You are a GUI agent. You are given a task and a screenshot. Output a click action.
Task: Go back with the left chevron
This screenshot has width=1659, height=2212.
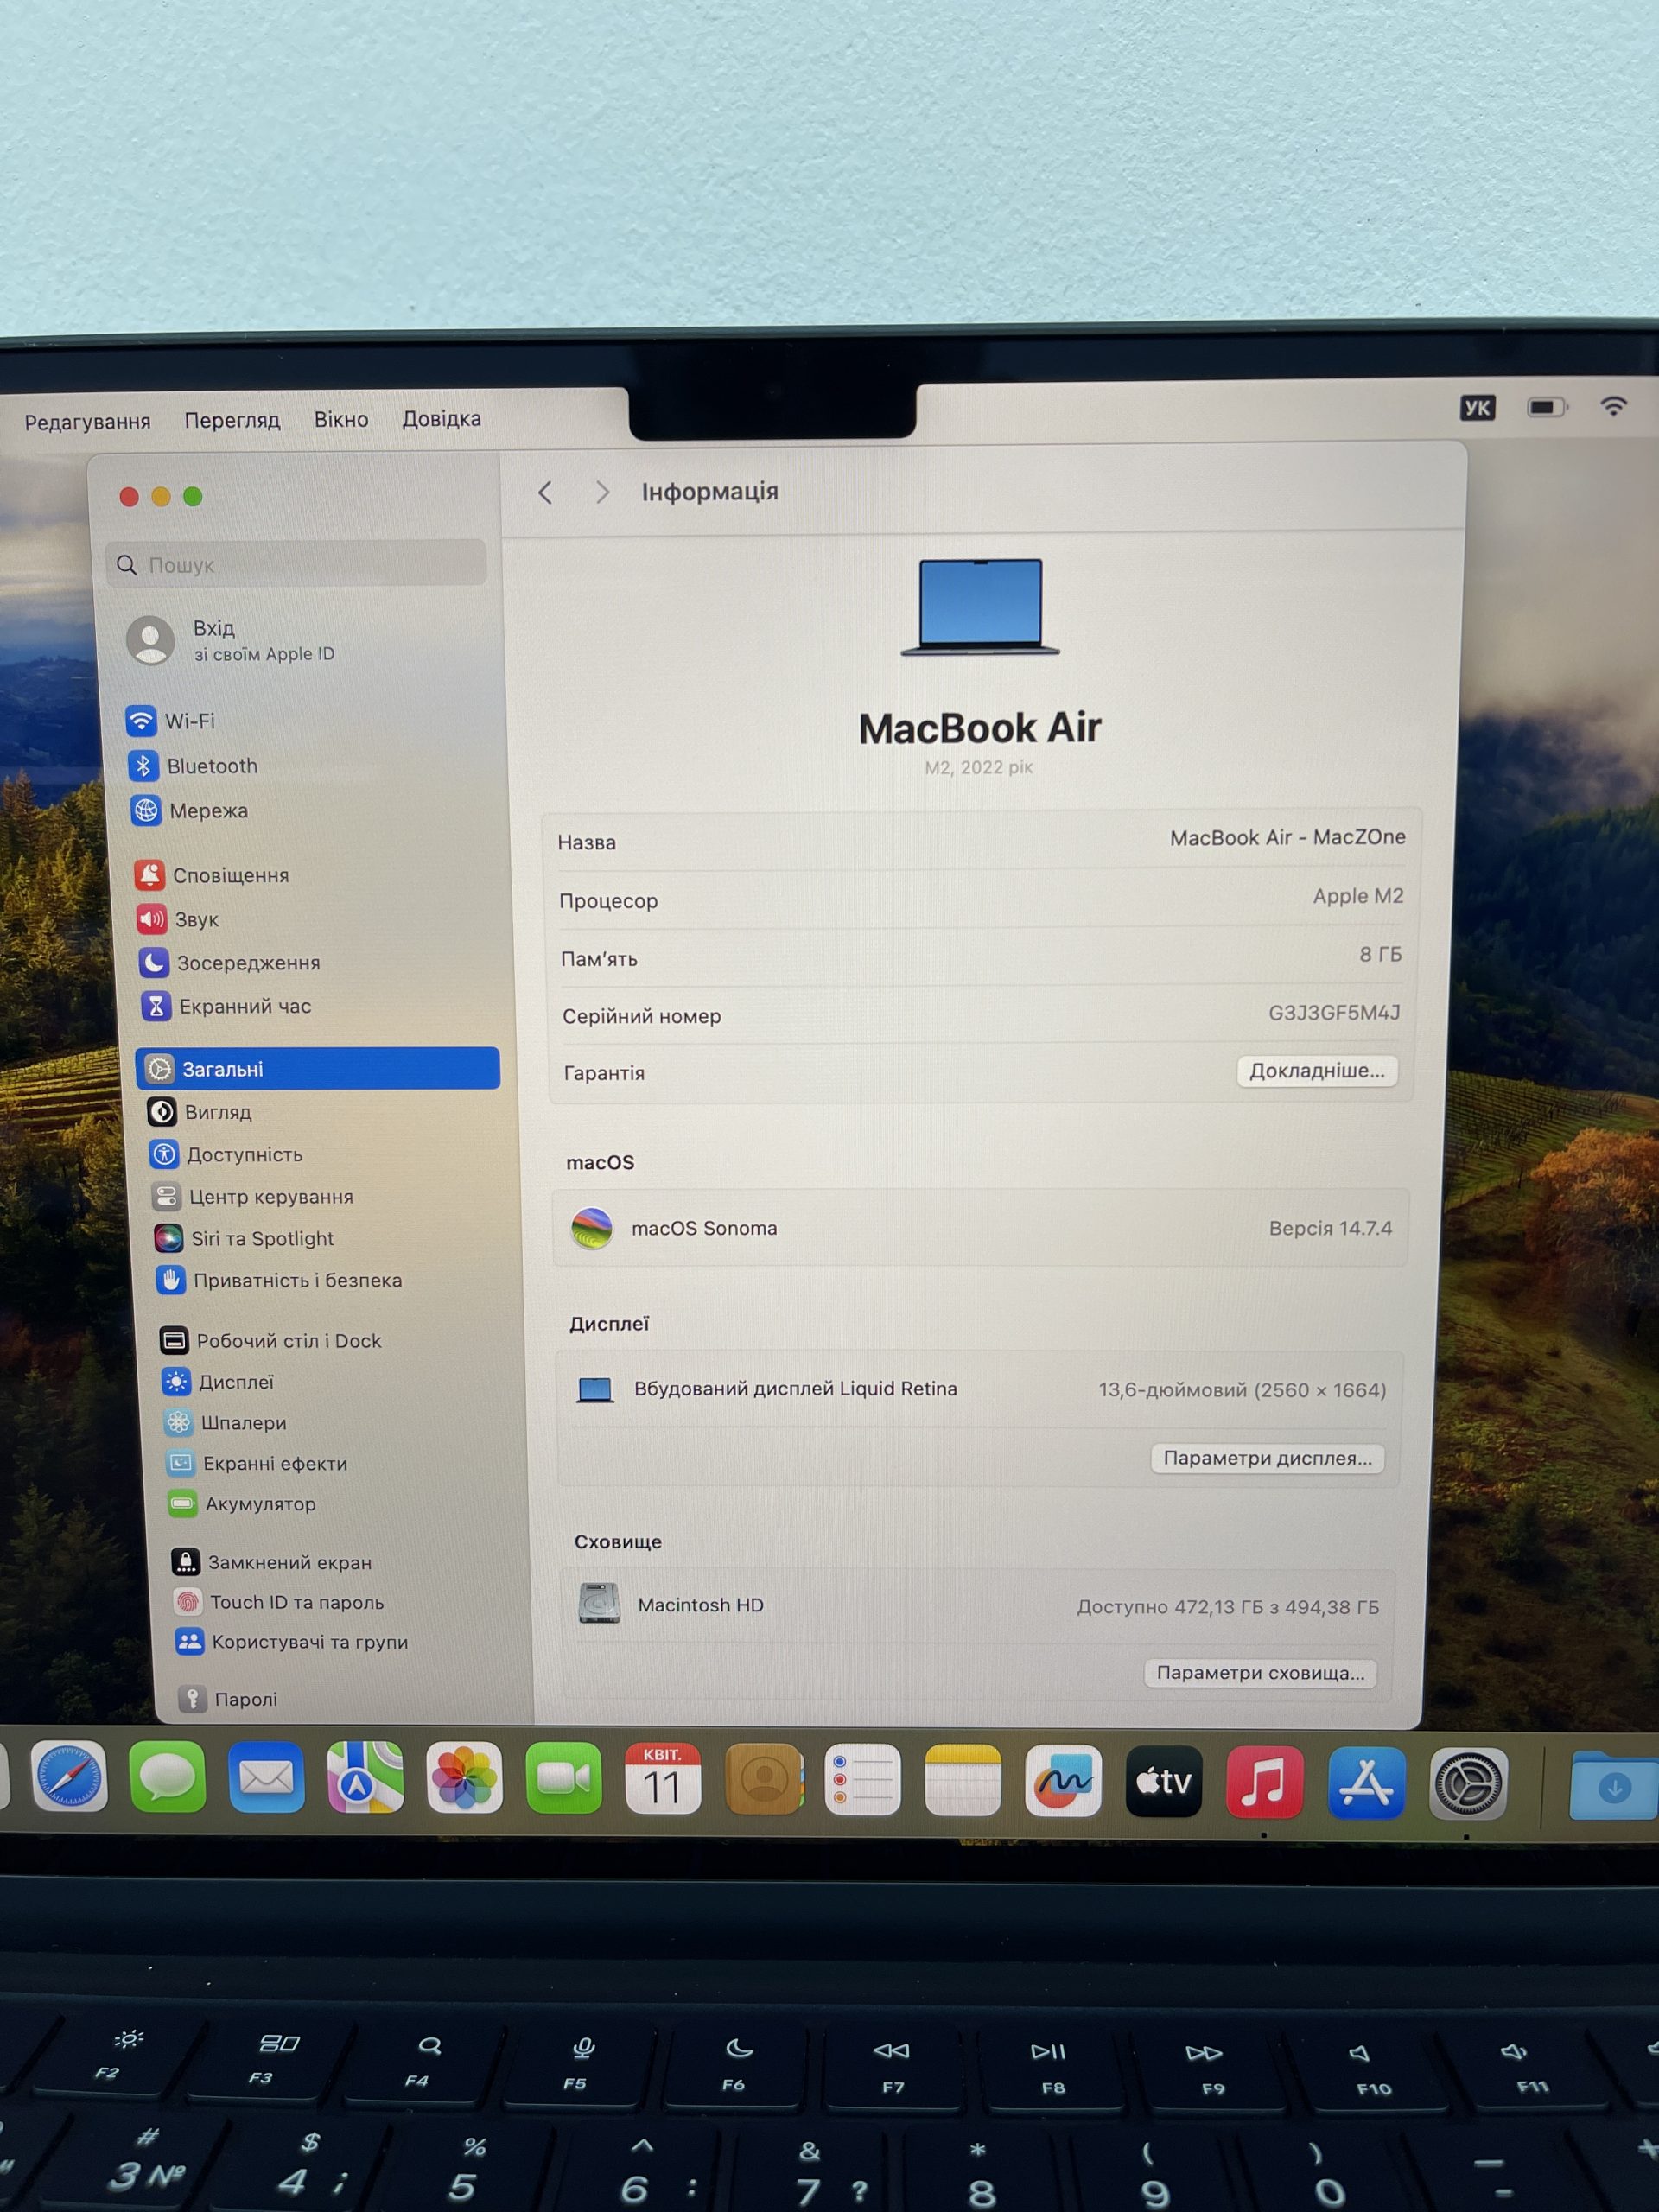(x=545, y=492)
